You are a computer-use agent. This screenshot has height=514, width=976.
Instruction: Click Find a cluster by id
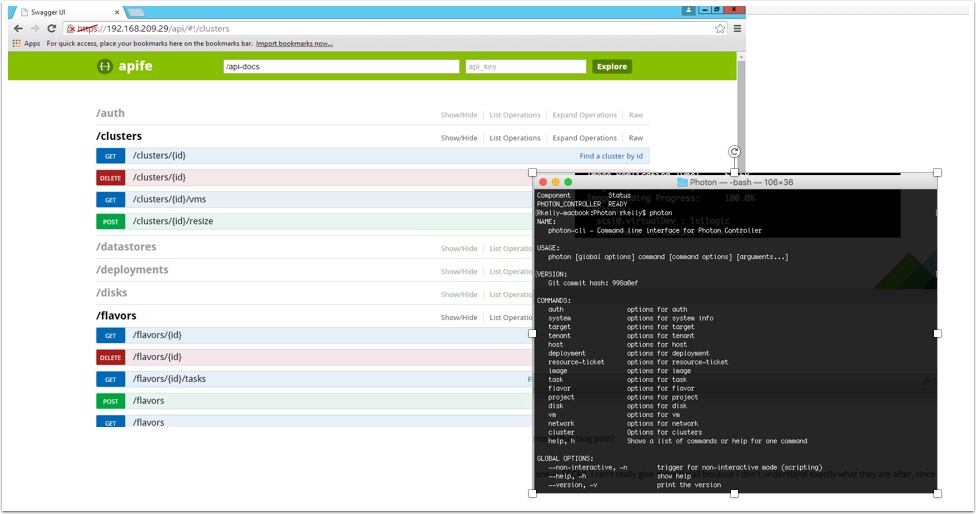pos(611,156)
